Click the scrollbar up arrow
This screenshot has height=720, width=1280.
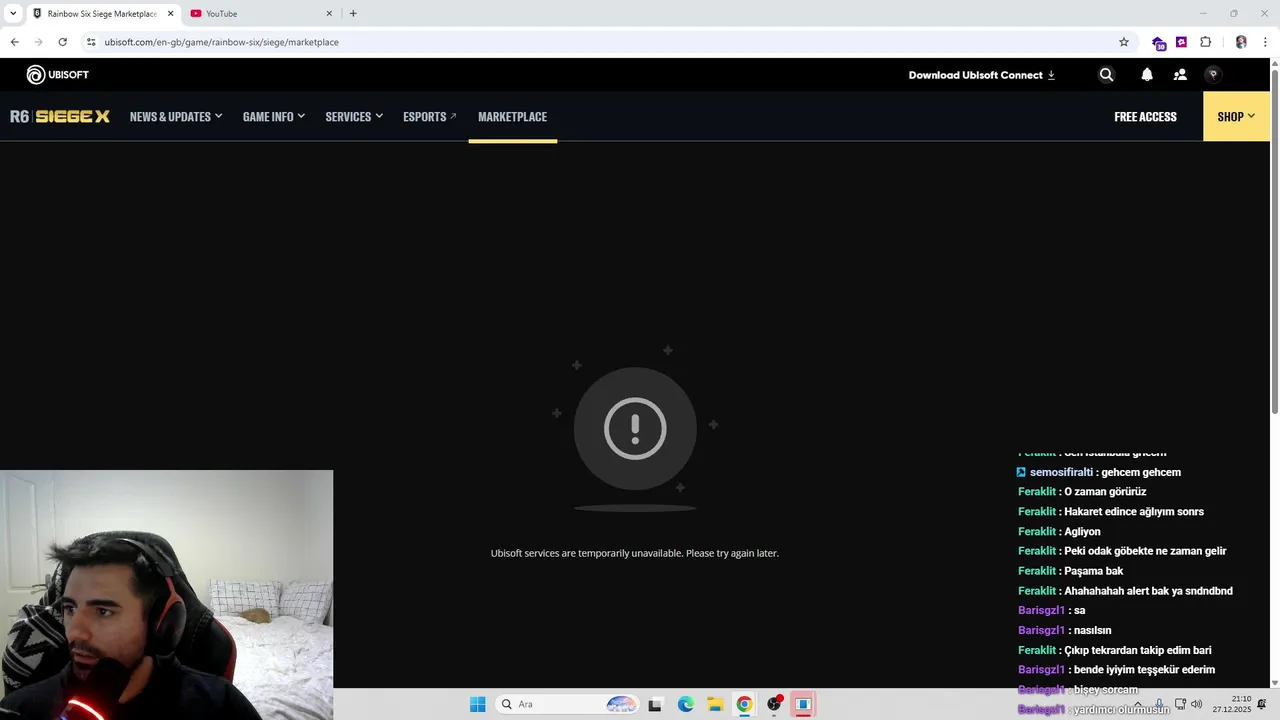tap(1274, 64)
